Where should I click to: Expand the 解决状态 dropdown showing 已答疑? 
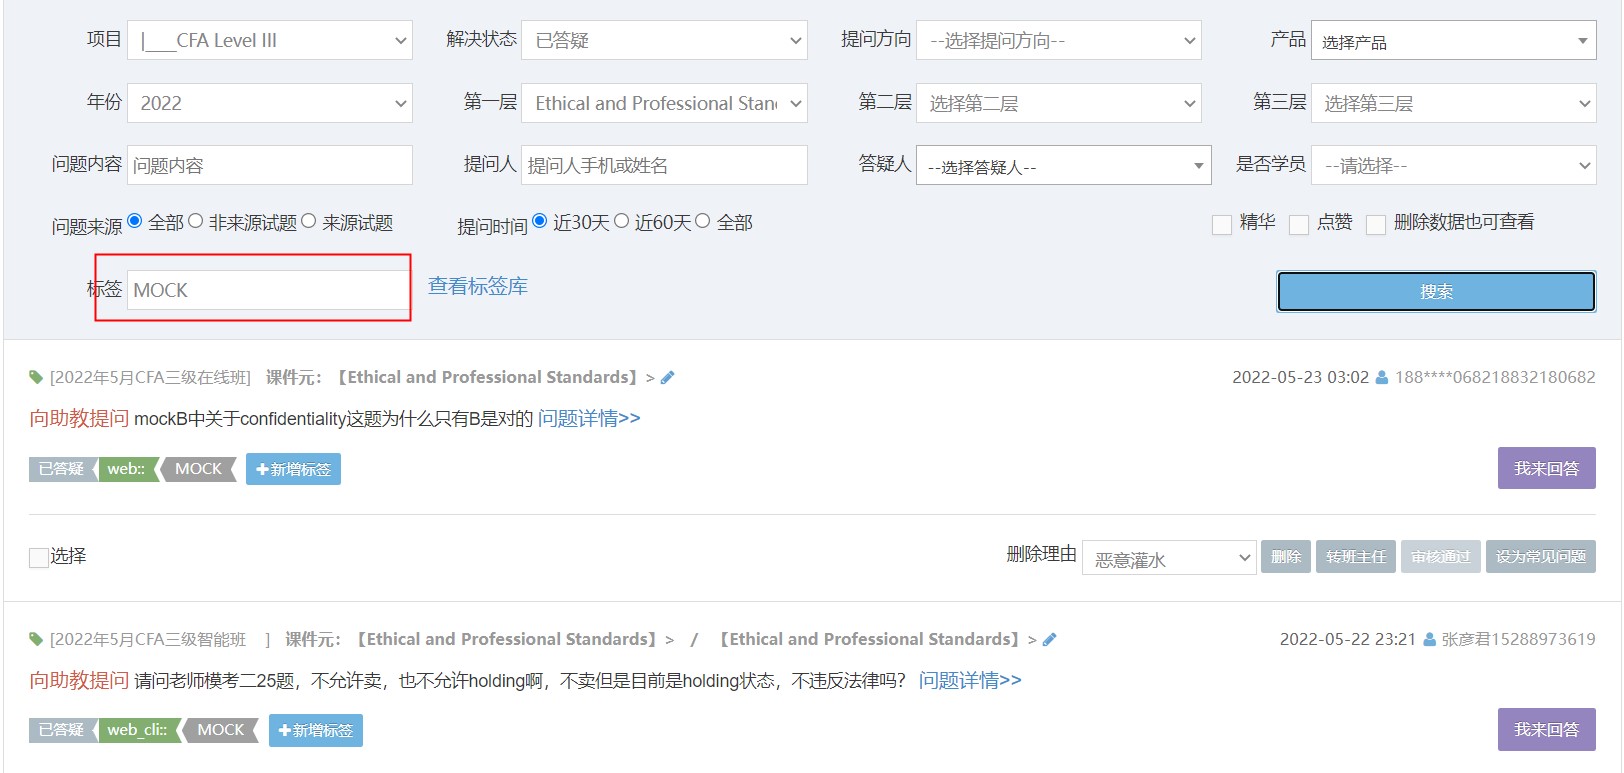point(664,41)
